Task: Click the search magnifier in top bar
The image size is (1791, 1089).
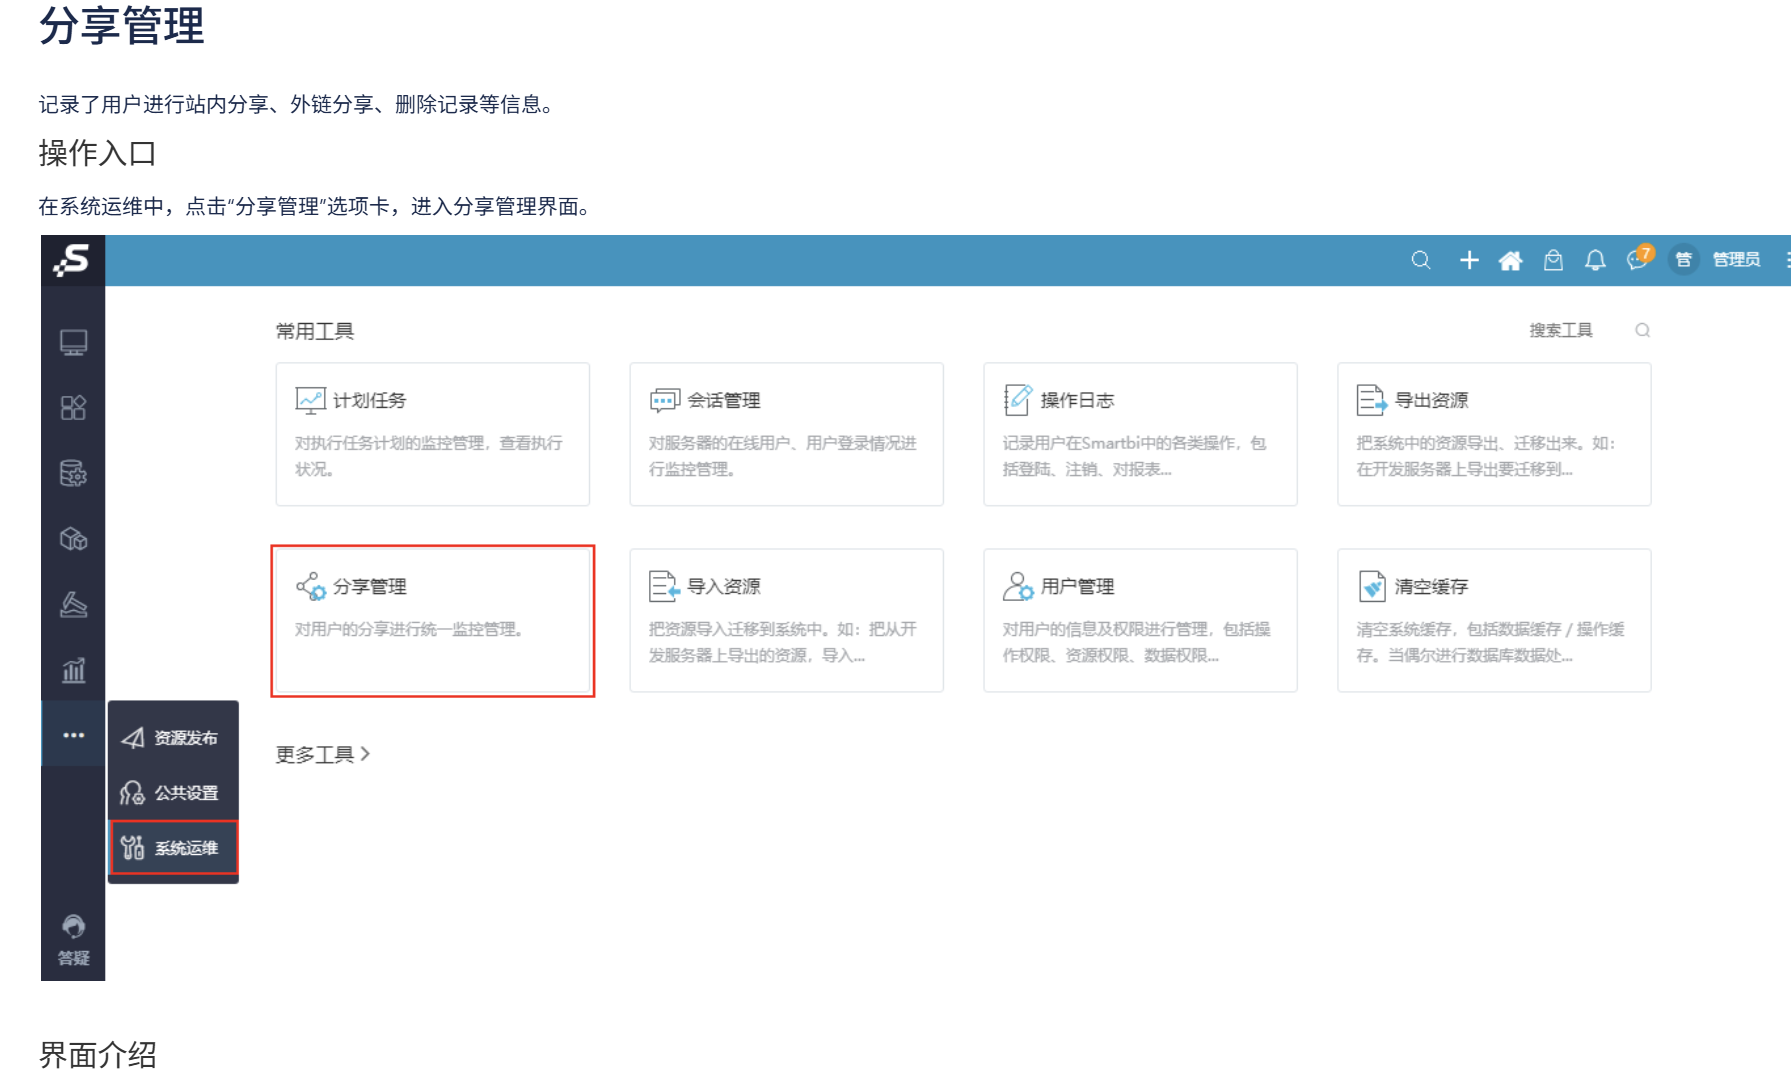Action: [x=1420, y=260]
